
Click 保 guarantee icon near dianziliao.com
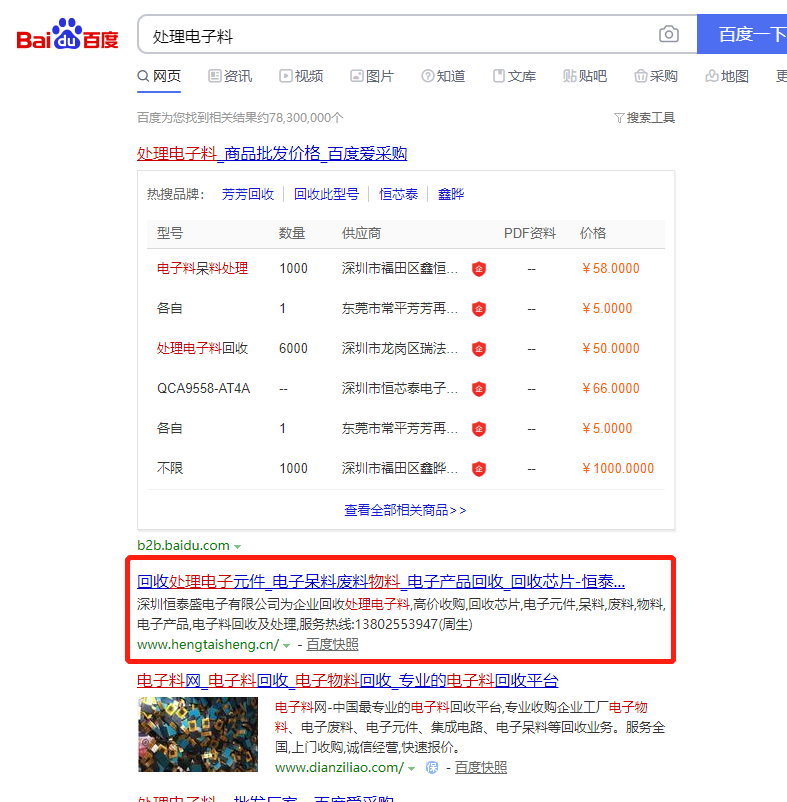pos(432,768)
